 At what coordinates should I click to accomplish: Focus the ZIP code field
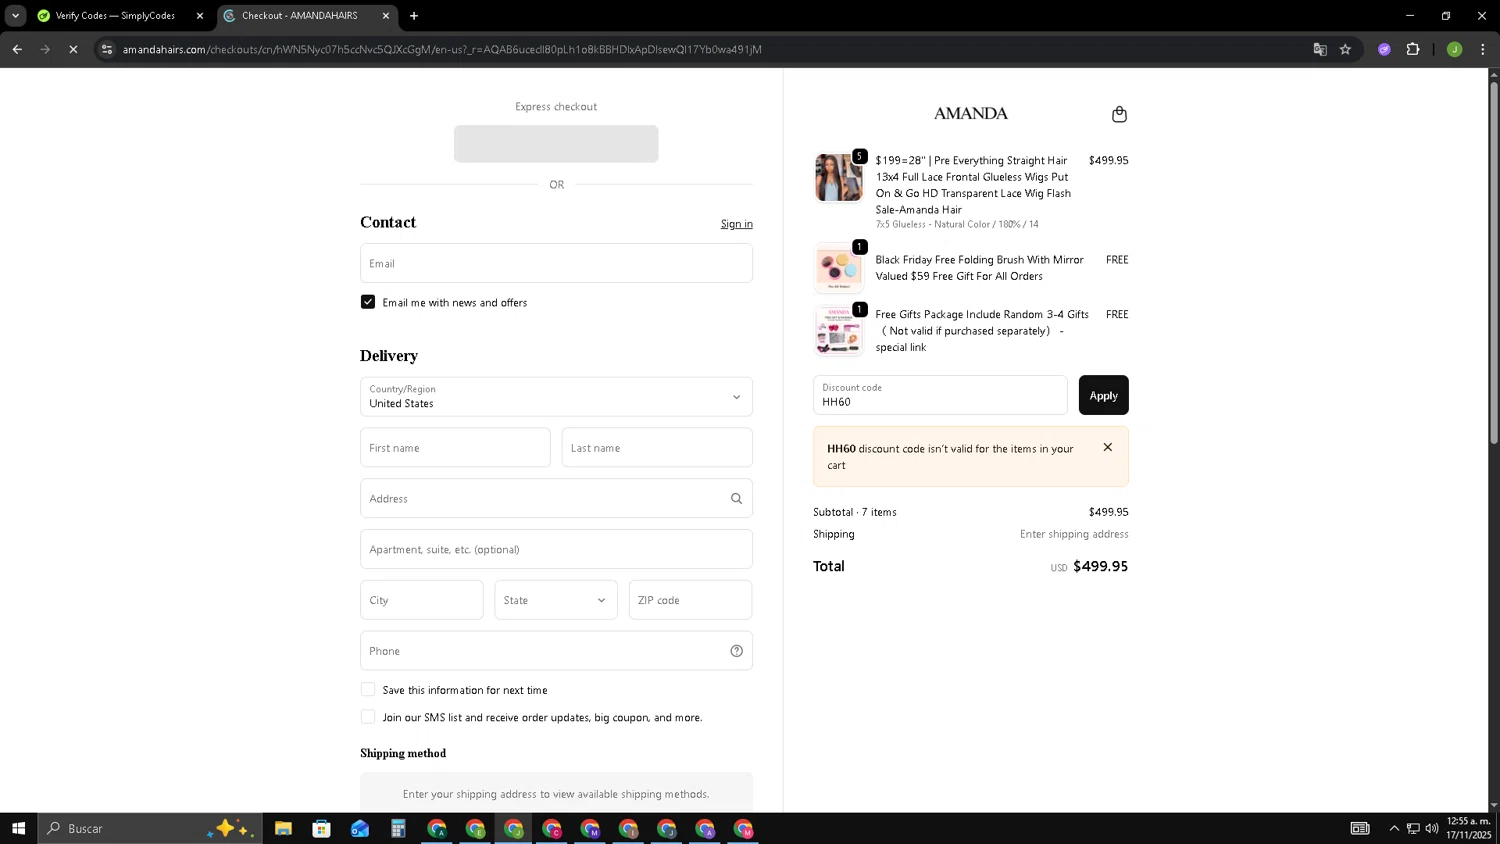[x=690, y=600]
